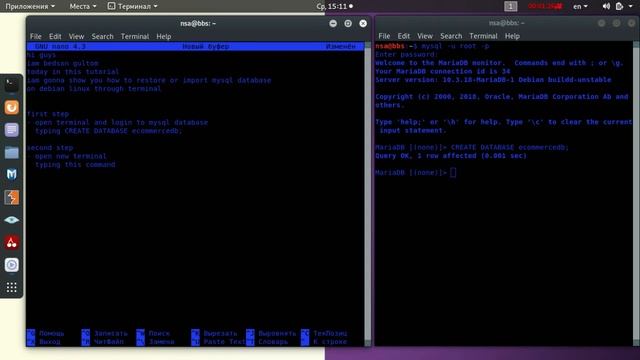Open Terminal menu in left terminal
640x360 pixels.
point(135,36)
